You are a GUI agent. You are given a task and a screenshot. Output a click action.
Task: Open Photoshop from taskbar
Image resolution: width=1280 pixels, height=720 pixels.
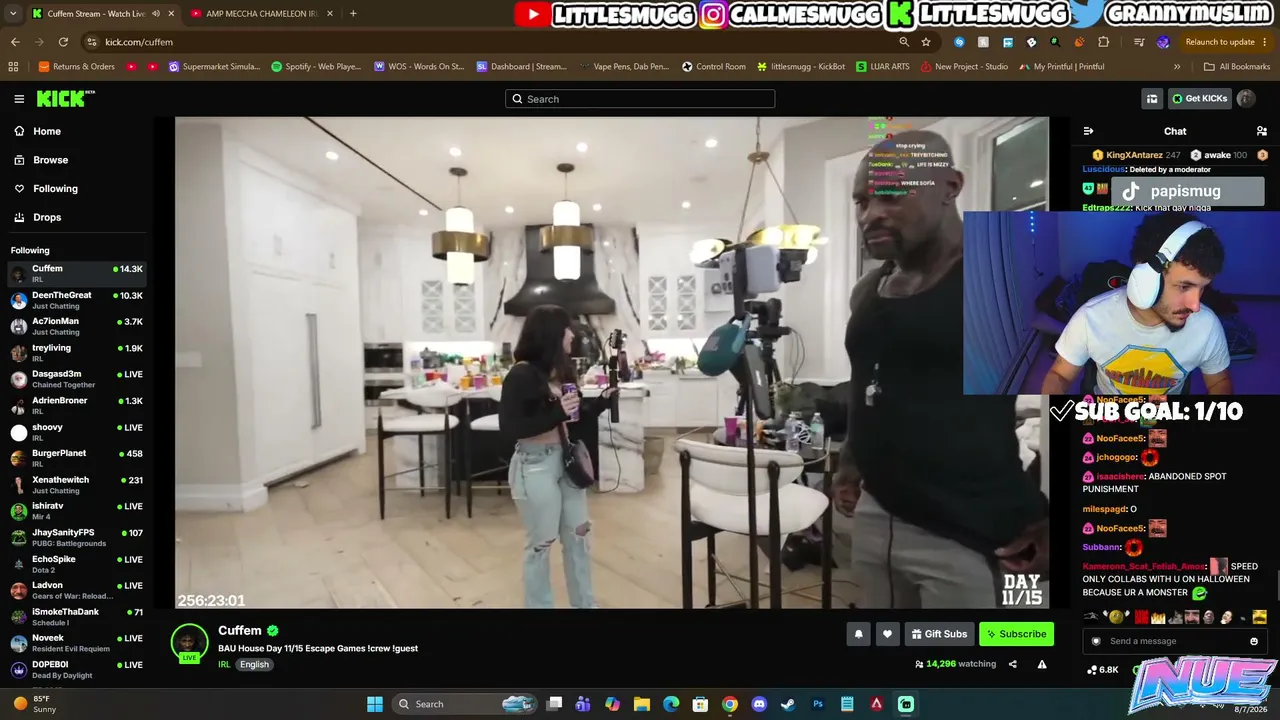(818, 704)
